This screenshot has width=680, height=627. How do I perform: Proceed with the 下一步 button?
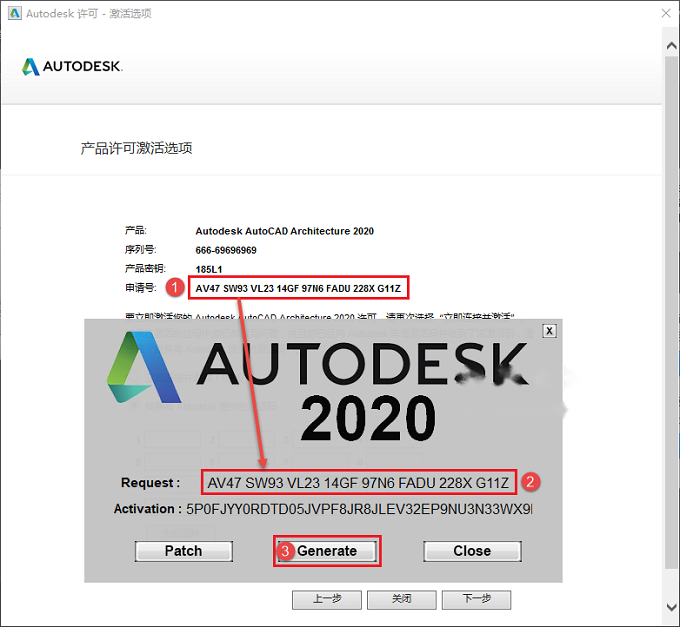(x=476, y=600)
